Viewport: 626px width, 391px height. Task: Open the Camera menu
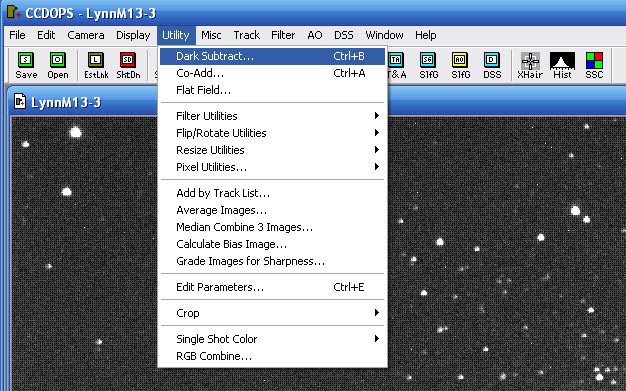(86, 35)
